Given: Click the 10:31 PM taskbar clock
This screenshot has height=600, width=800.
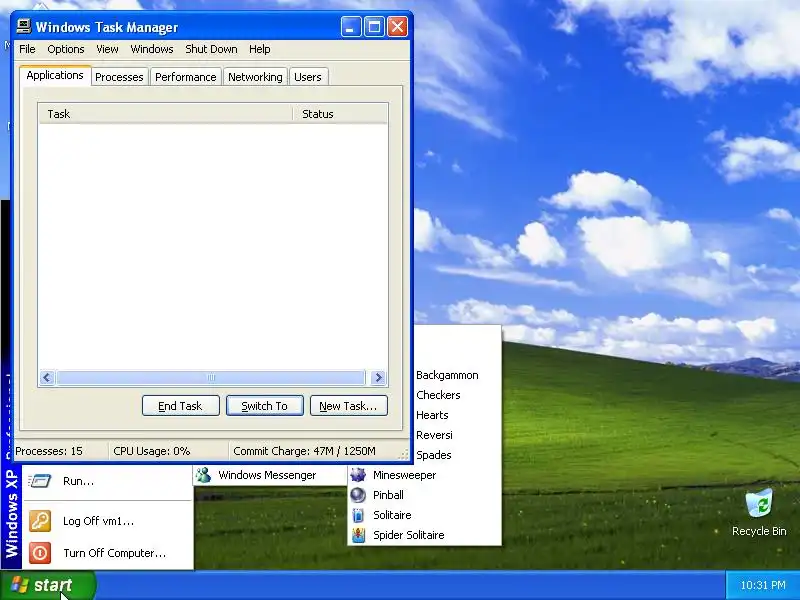Looking at the screenshot, I should tap(763, 585).
